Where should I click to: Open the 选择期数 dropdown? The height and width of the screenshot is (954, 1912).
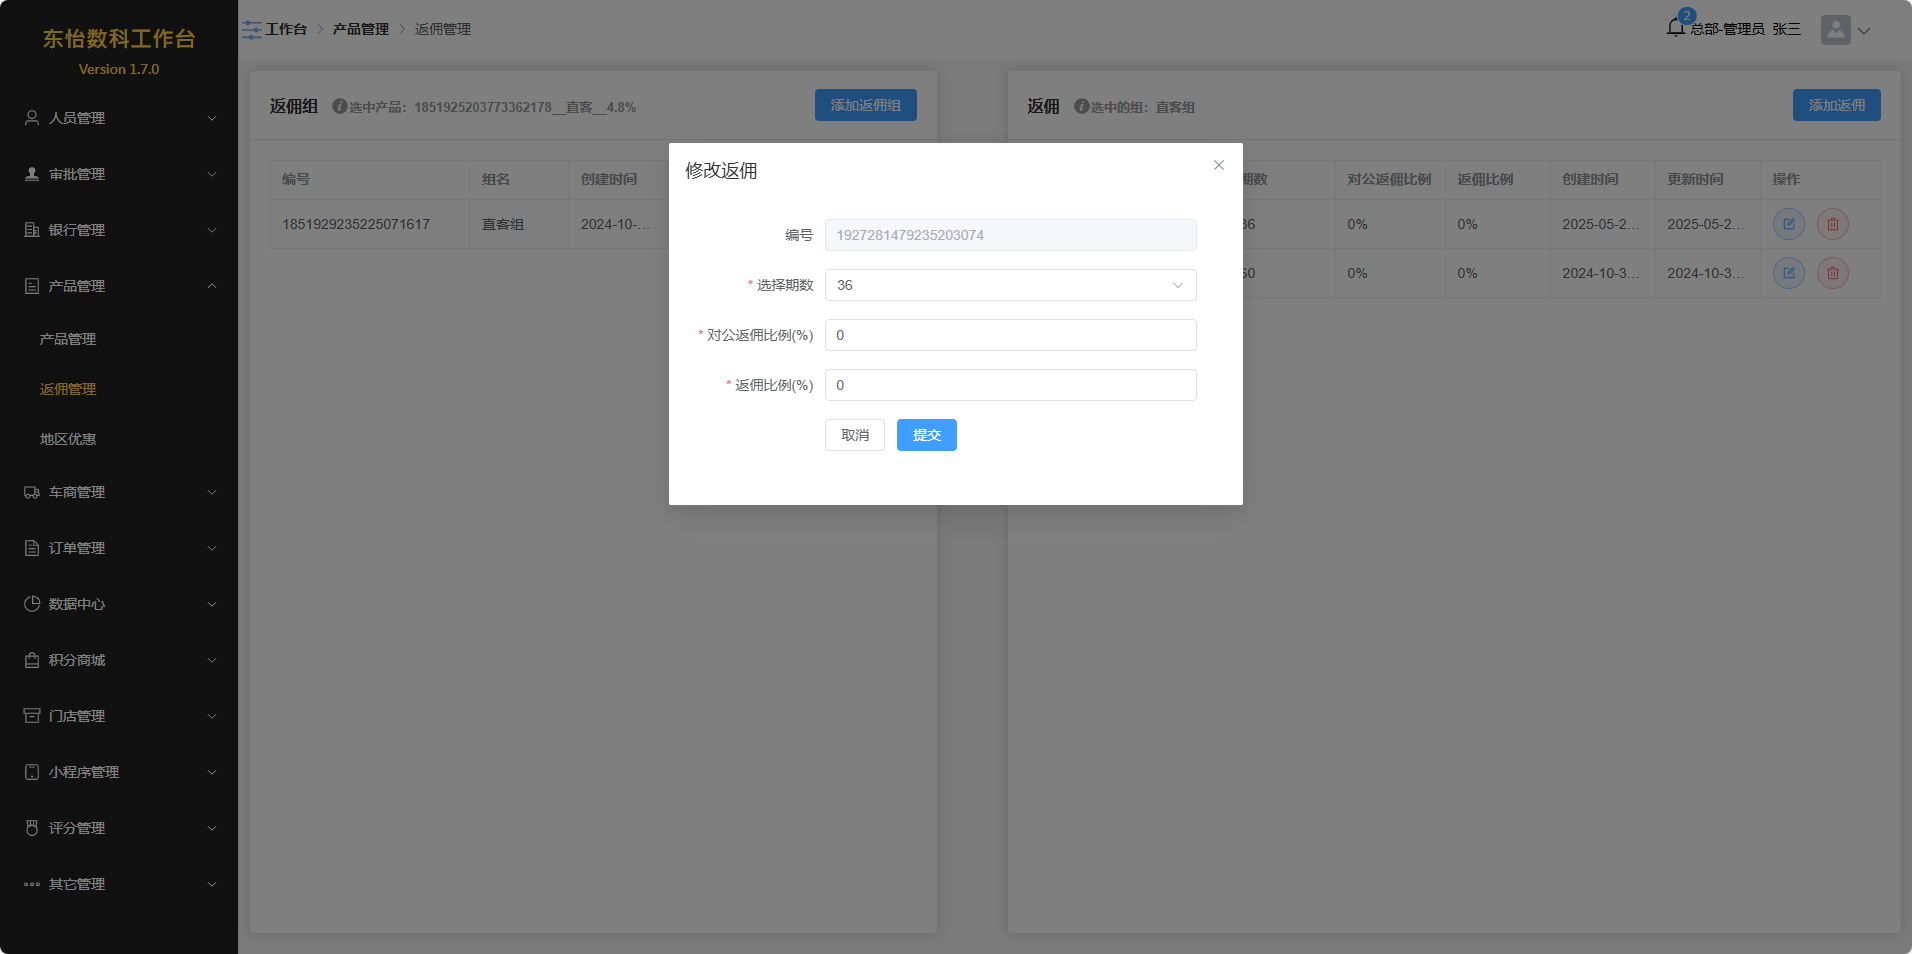[1010, 285]
